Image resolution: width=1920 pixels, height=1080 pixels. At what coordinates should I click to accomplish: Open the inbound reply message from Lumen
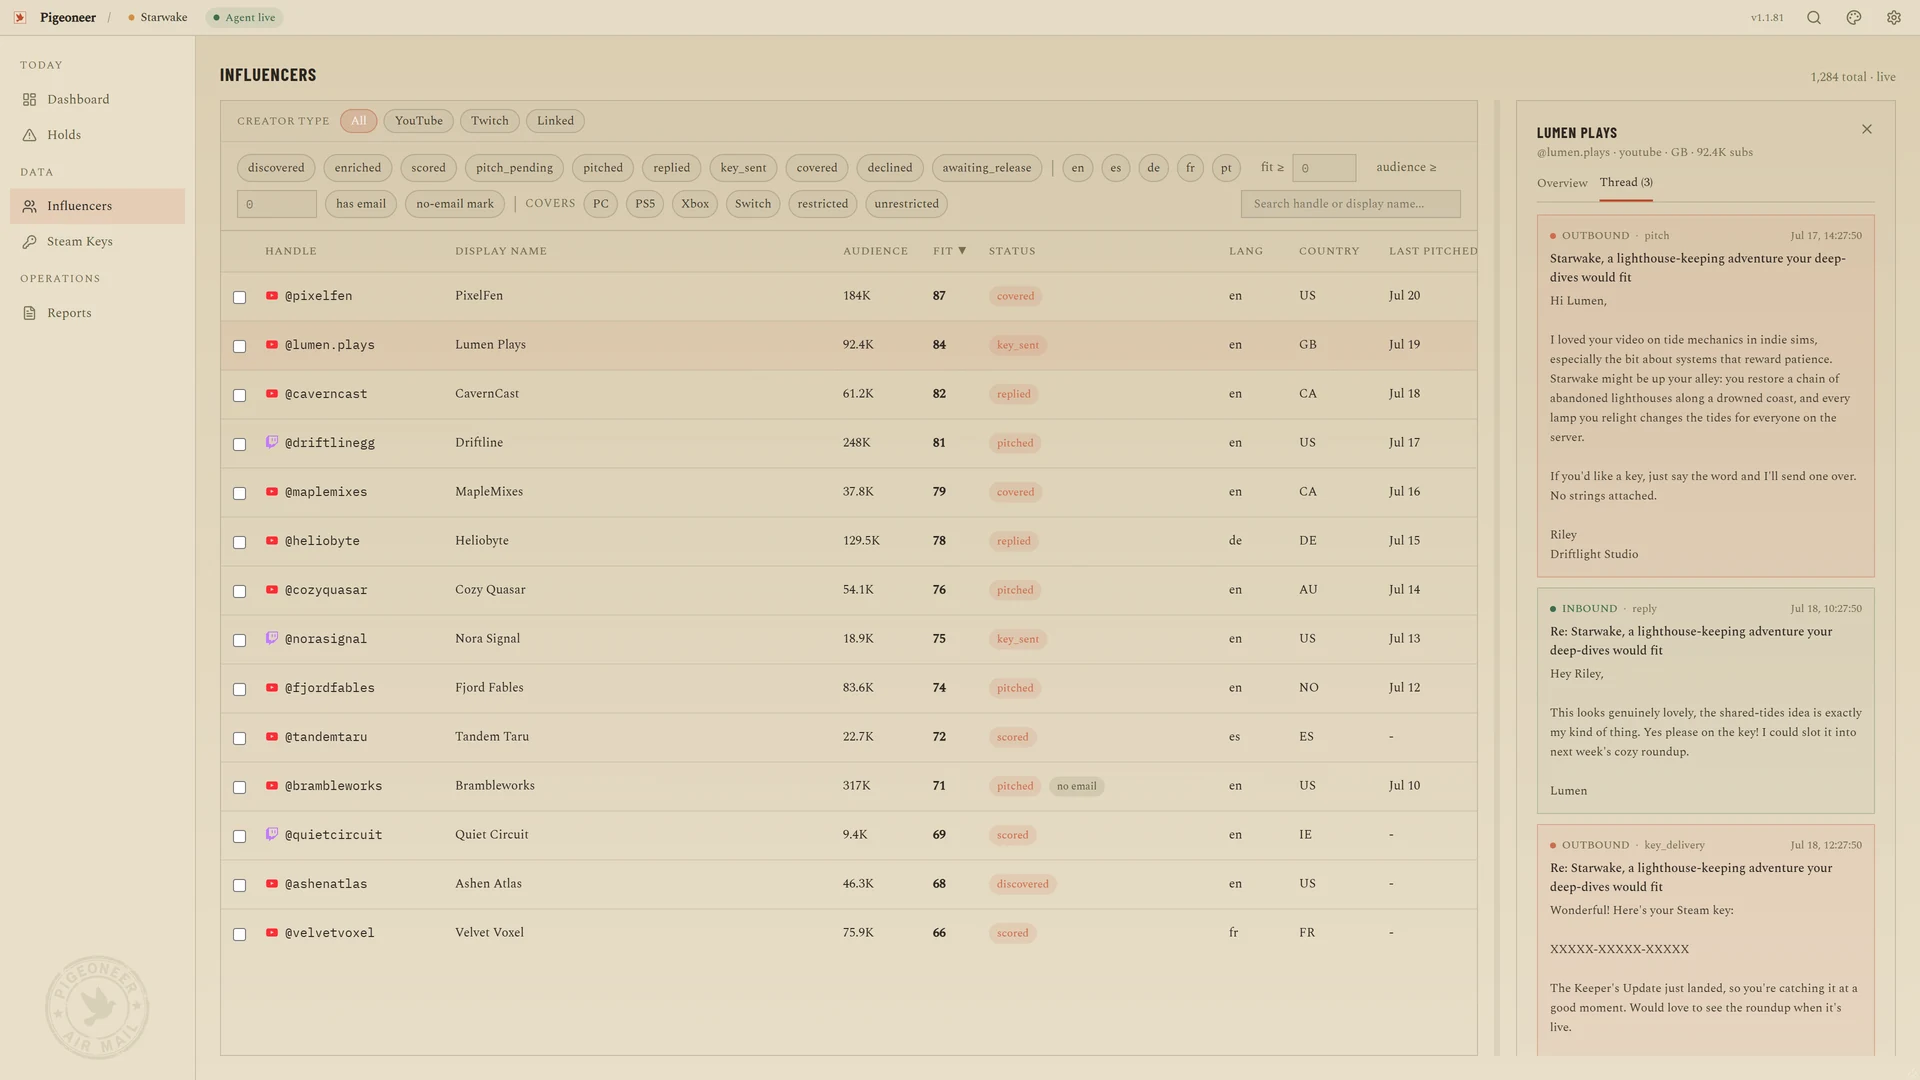coord(1705,701)
